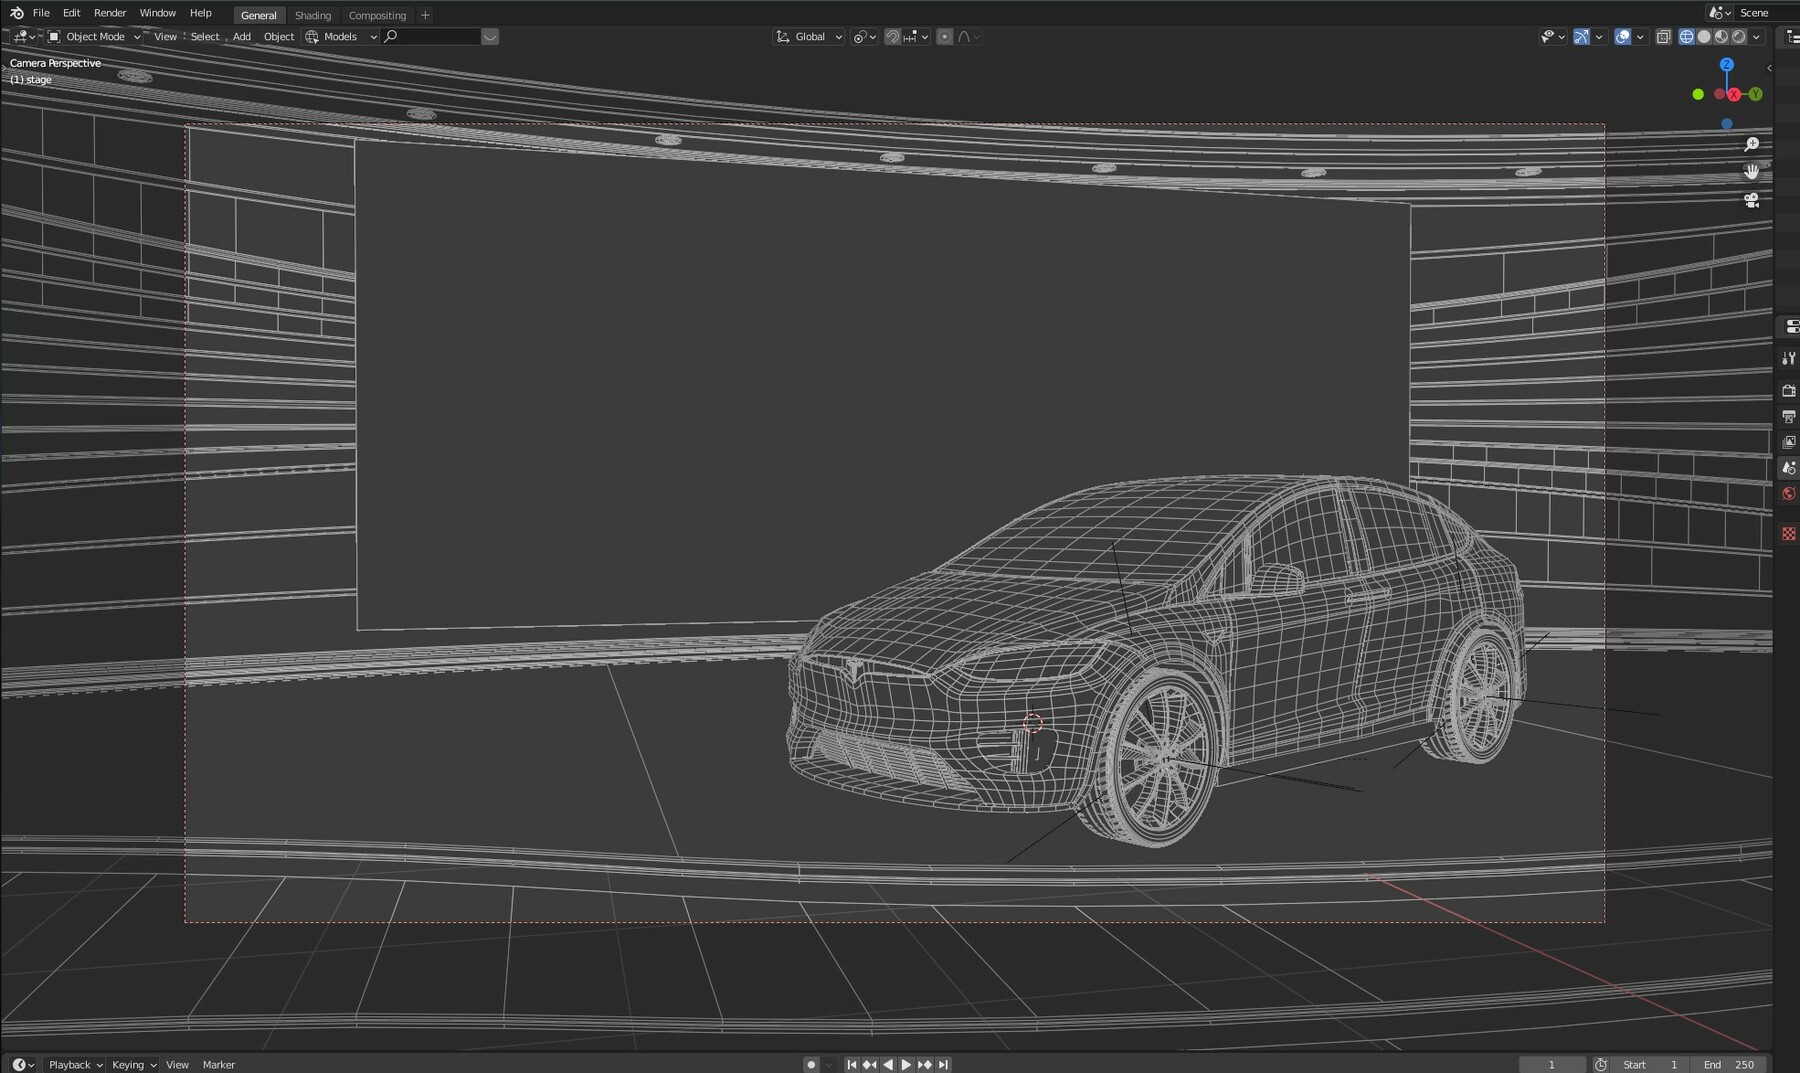This screenshot has width=1800, height=1073.
Task: Open the transform pivot point dropdown
Action: click(862, 37)
